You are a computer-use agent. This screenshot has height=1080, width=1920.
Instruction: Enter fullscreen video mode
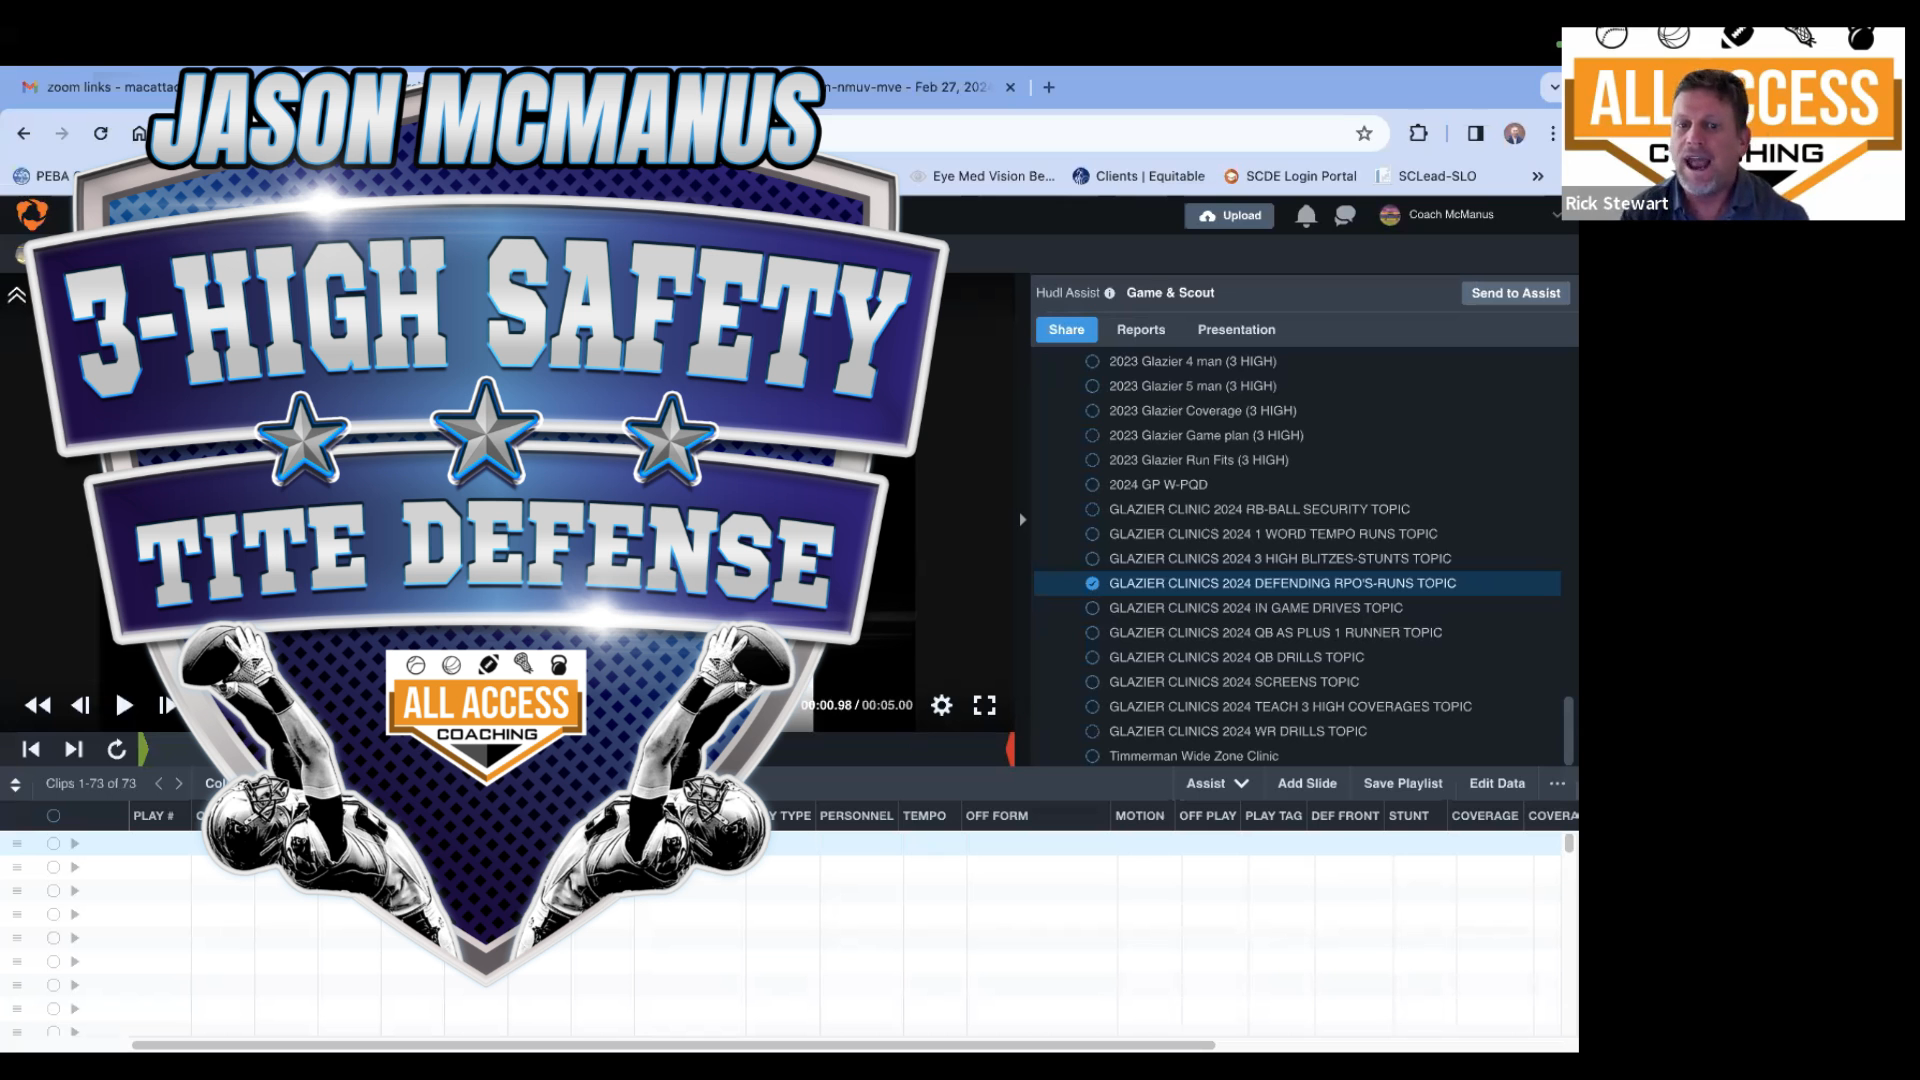(x=984, y=705)
